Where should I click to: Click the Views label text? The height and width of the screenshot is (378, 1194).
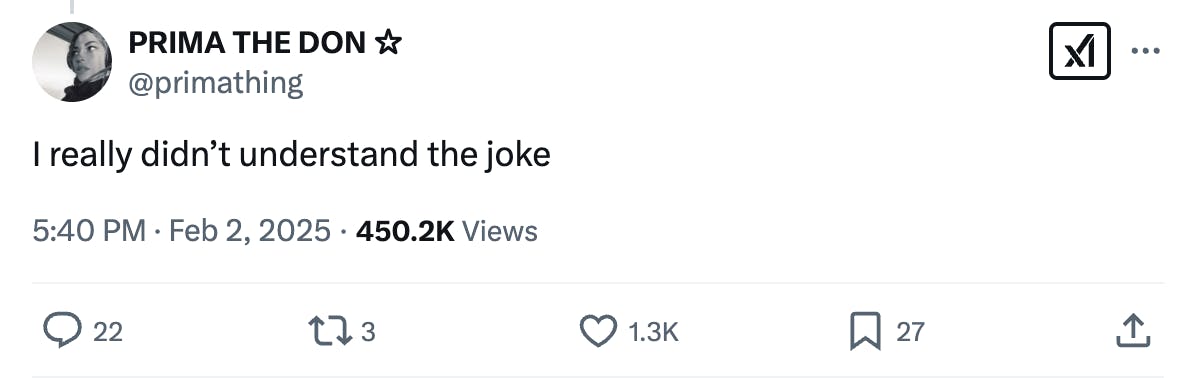500,230
